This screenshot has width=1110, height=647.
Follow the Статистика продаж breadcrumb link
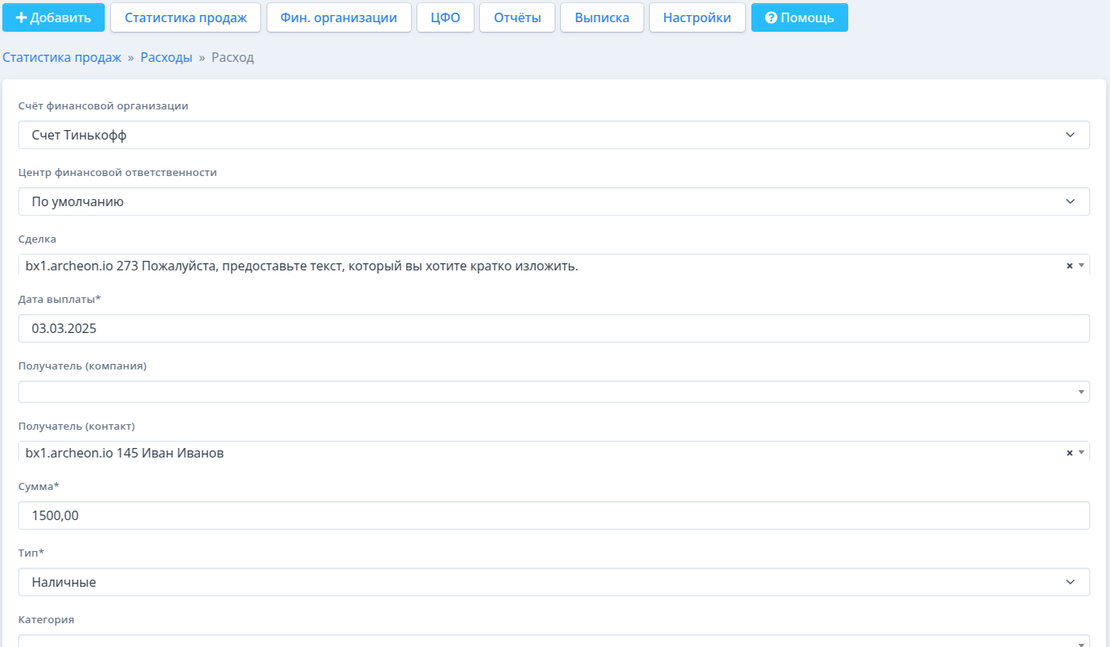pyautogui.click(x=62, y=58)
